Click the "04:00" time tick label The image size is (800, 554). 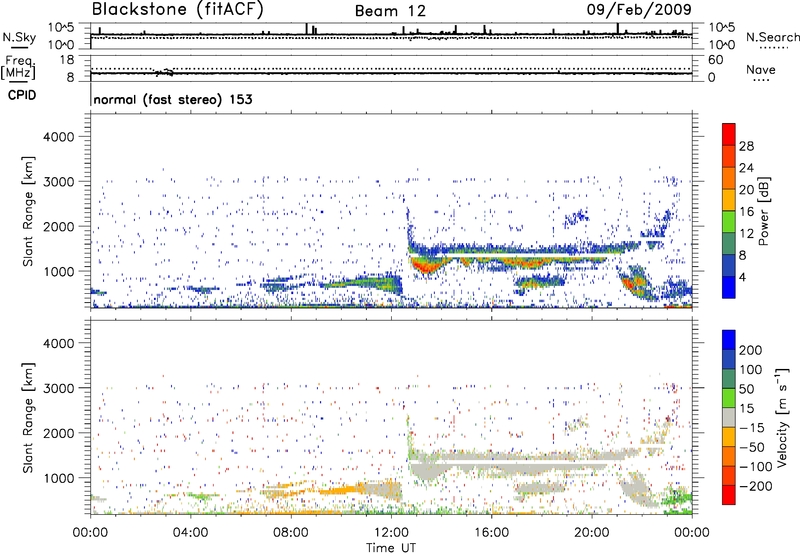[x=190, y=533]
